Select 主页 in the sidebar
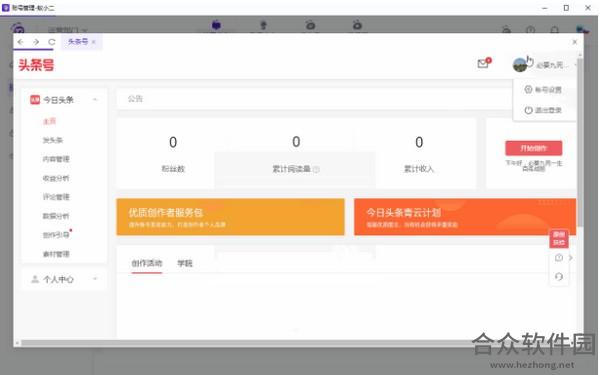Image resolution: width=600 pixels, height=375 pixels. click(x=49, y=121)
